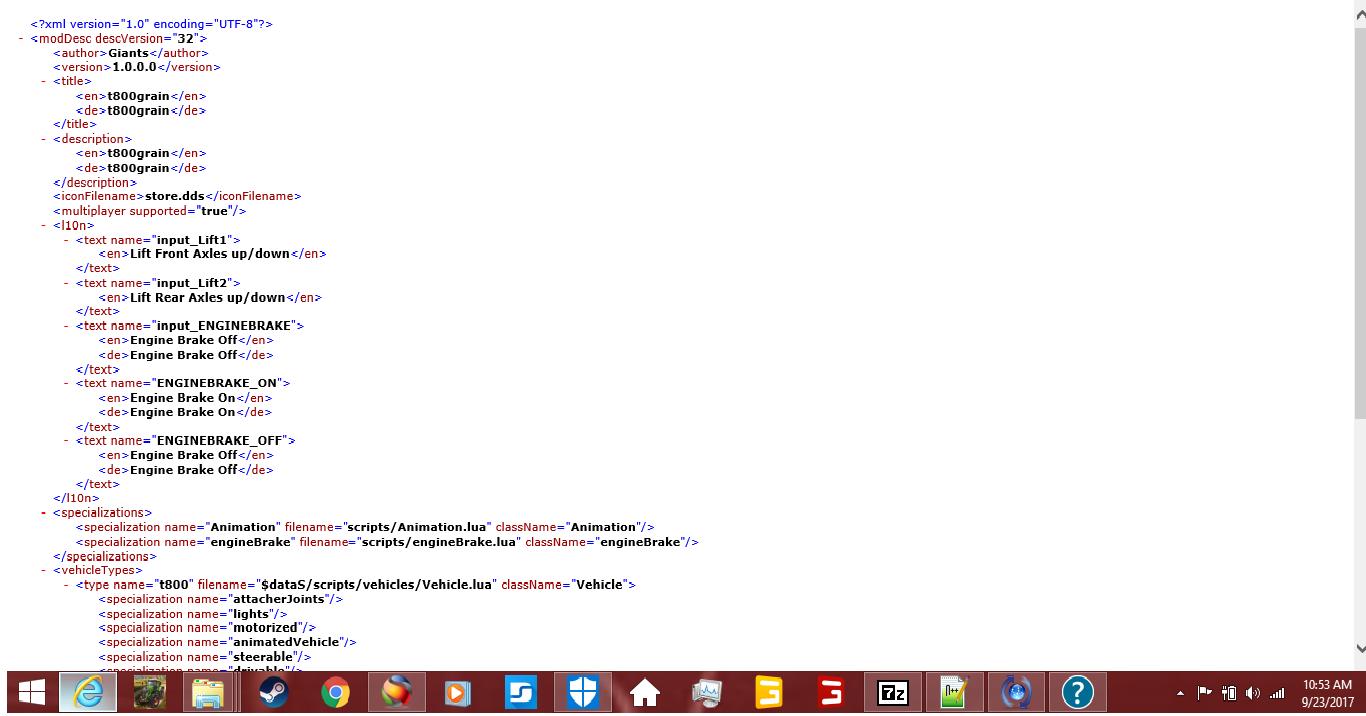Collapse the input_Lift1 text node
1366x716 pixels.
tap(66, 240)
